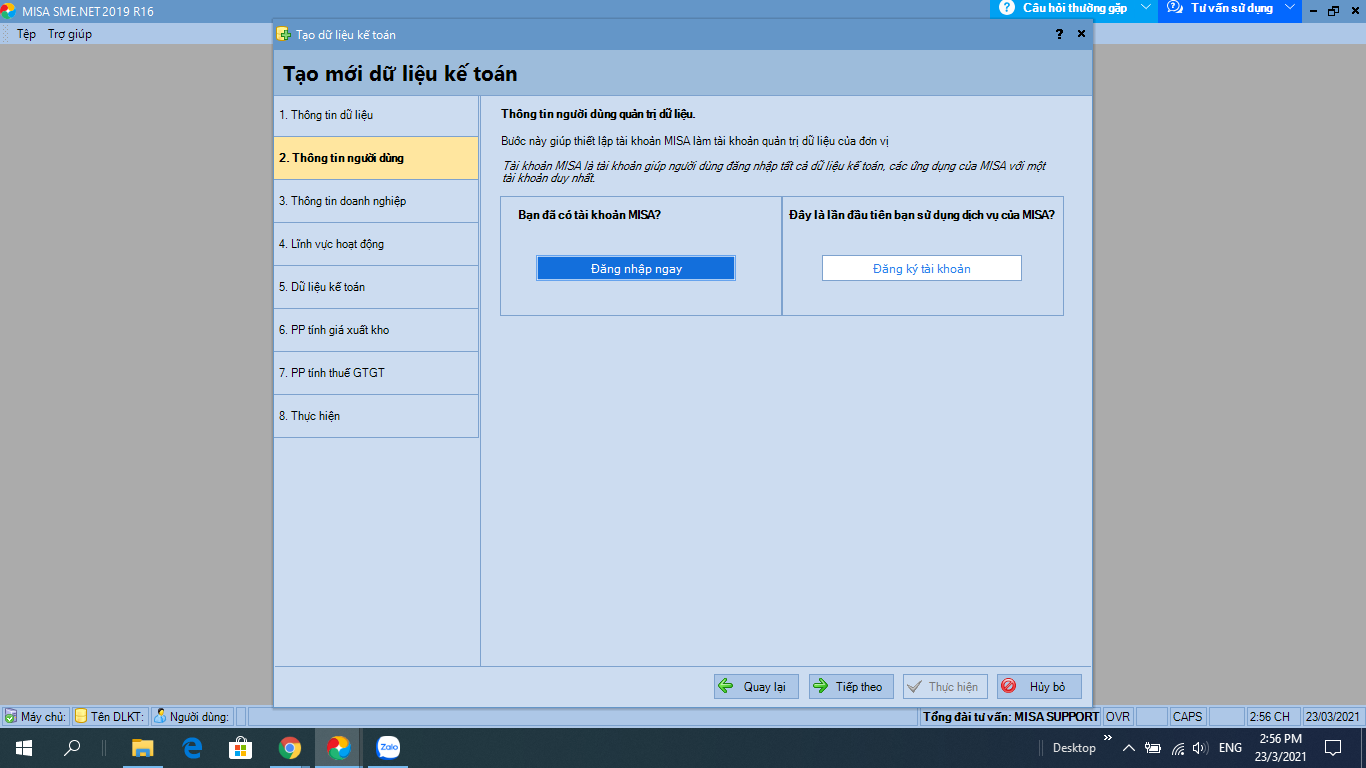This screenshot has width=1366, height=768.
Task: Open the Windows Start menu
Action: click(x=23, y=748)
